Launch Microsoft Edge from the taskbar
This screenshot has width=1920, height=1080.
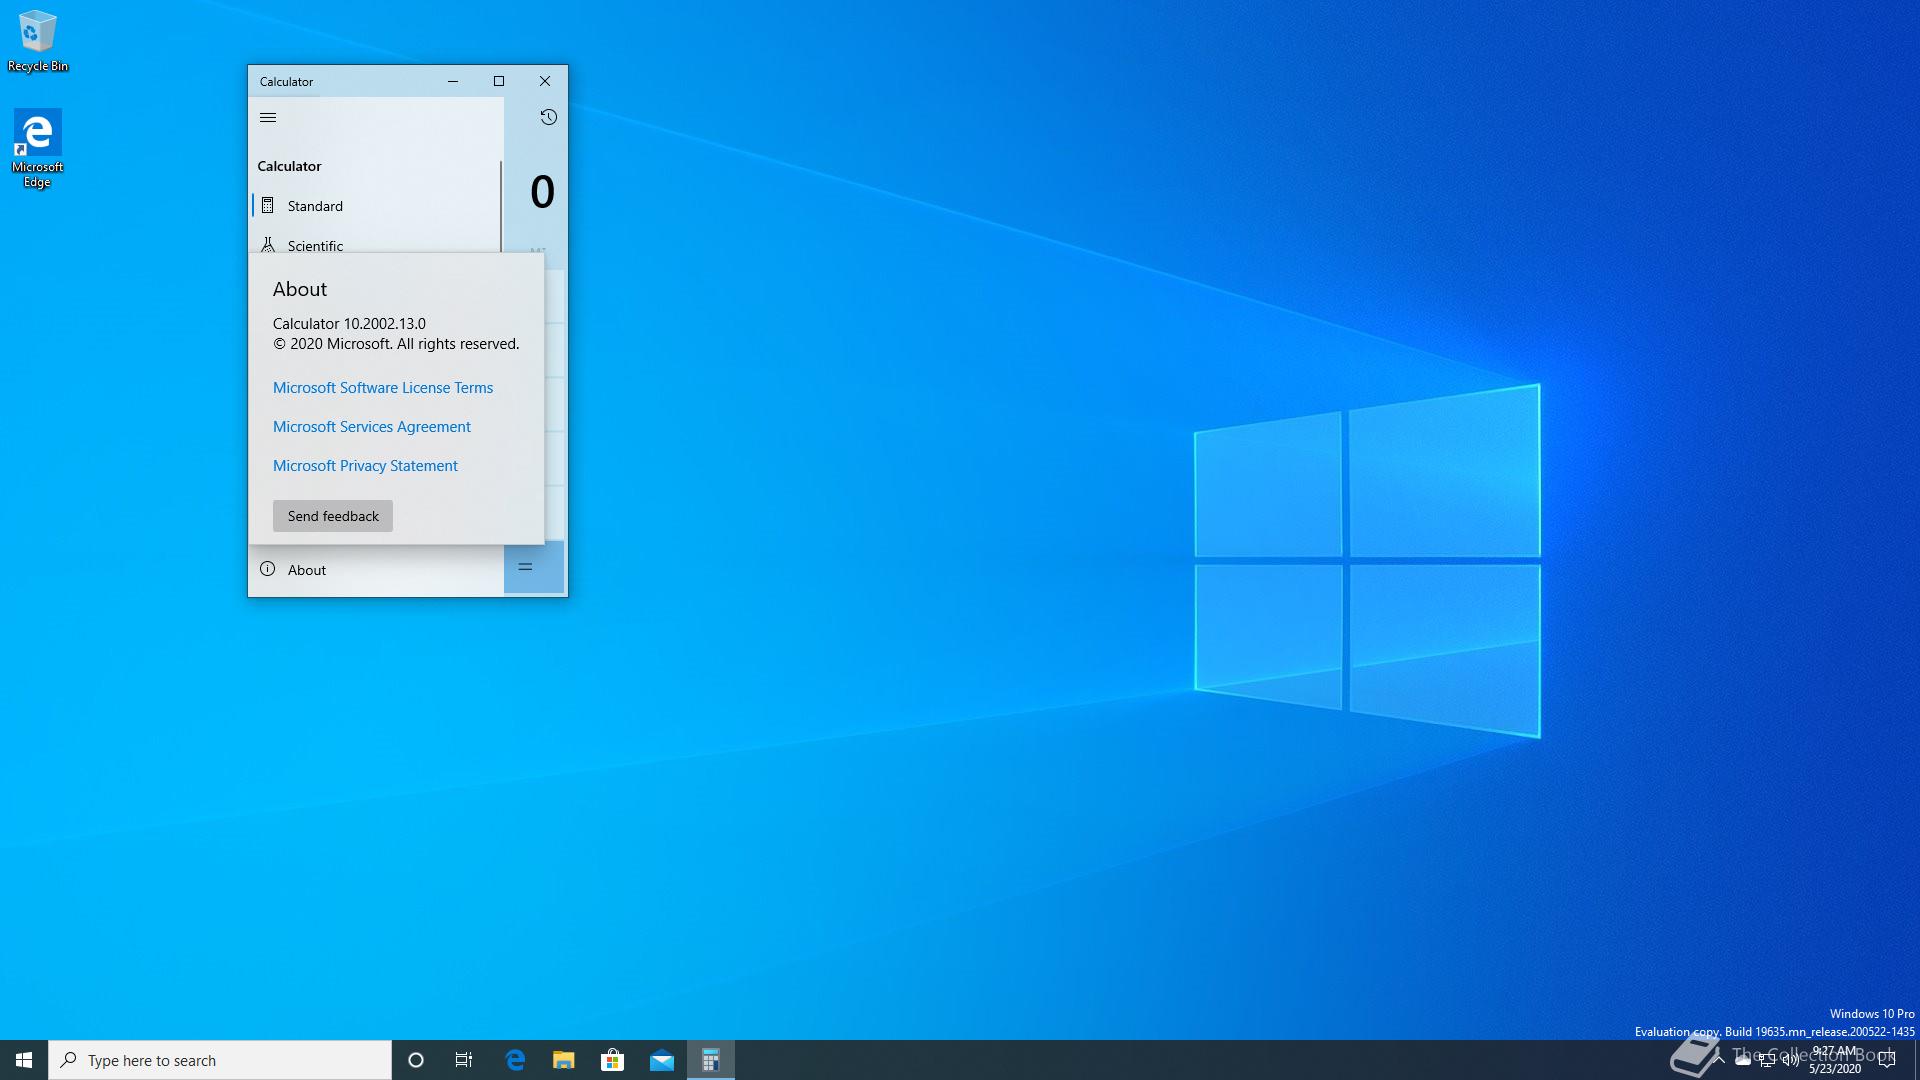click(x=515, y=1060)
